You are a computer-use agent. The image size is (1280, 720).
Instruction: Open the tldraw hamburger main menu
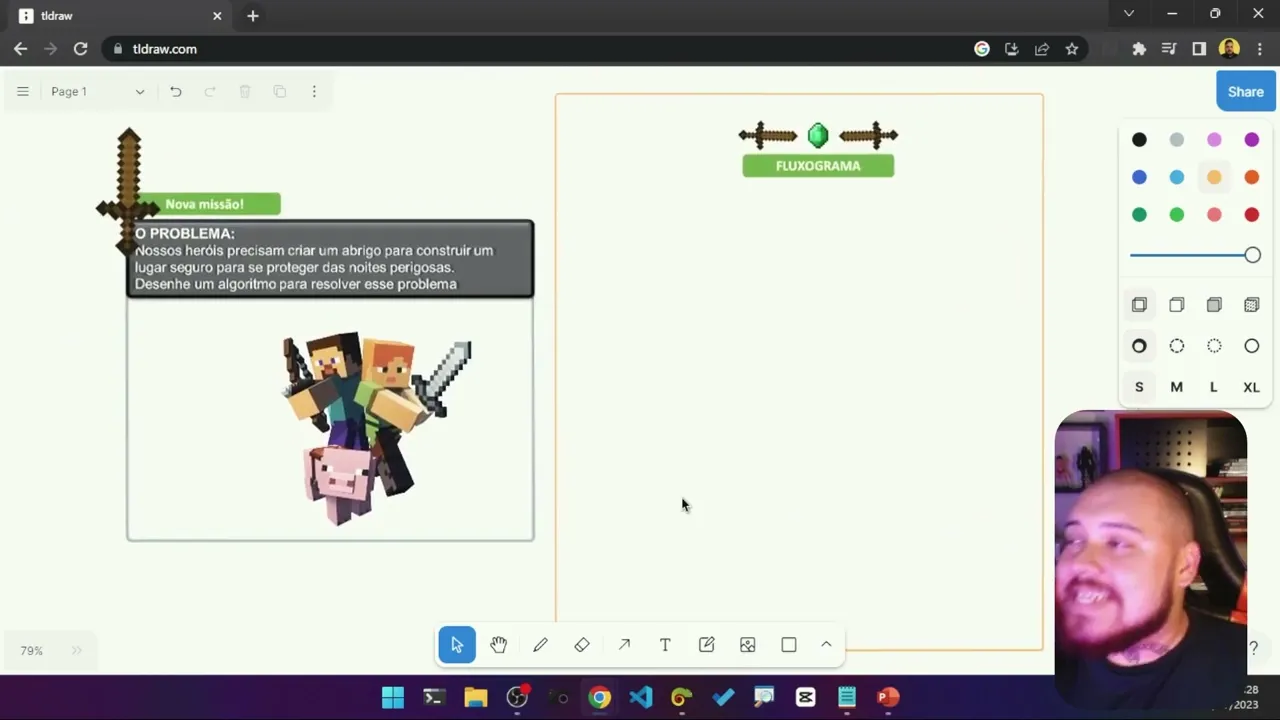click(x=22, y=91)
